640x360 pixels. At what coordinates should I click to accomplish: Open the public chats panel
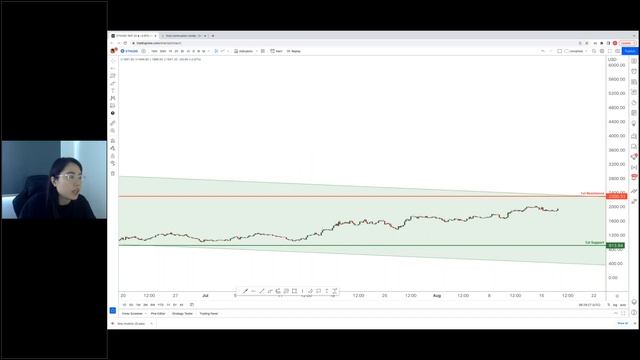[634, 136]
